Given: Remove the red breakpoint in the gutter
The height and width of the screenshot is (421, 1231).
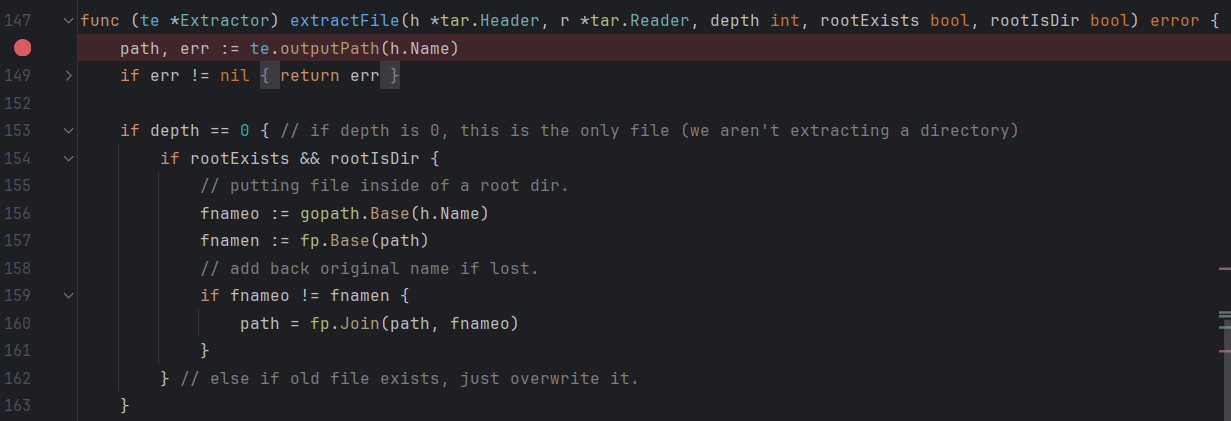Looking at the screenshot, I should [22, 48].
